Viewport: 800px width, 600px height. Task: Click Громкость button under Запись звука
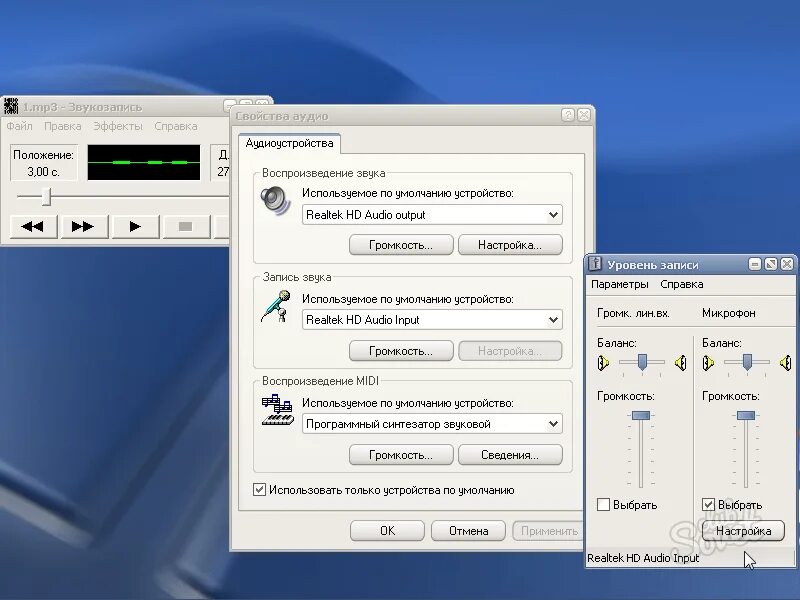401,351
